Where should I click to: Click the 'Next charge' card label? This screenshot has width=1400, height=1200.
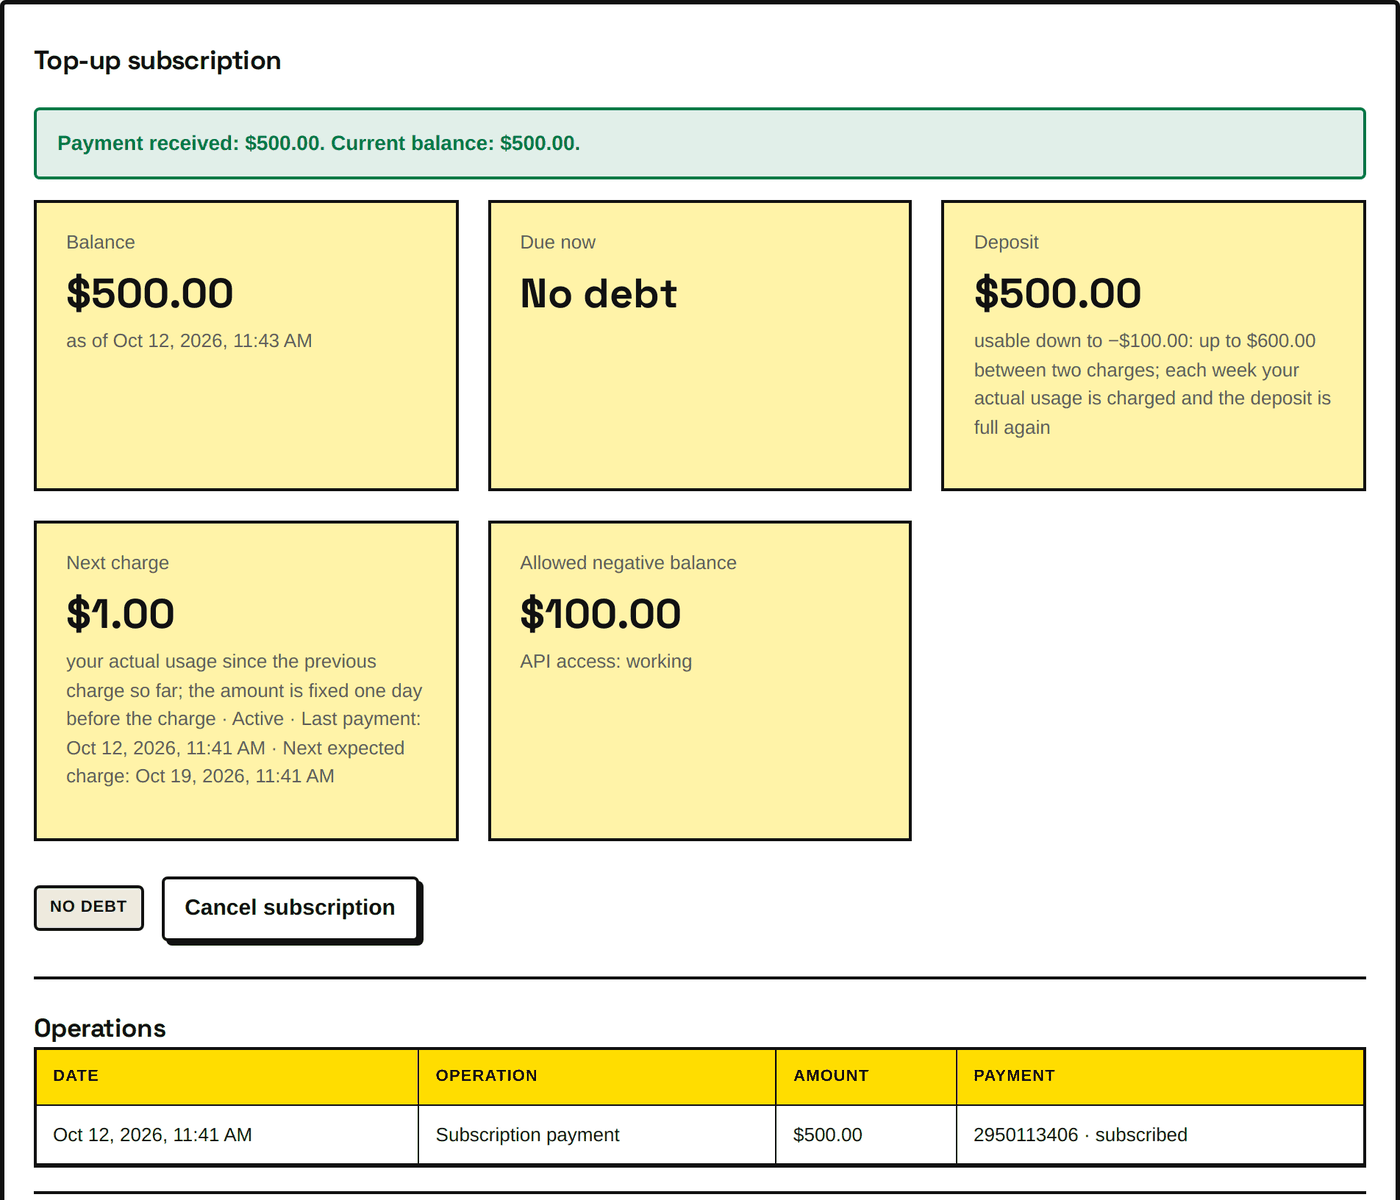point(118,563)
